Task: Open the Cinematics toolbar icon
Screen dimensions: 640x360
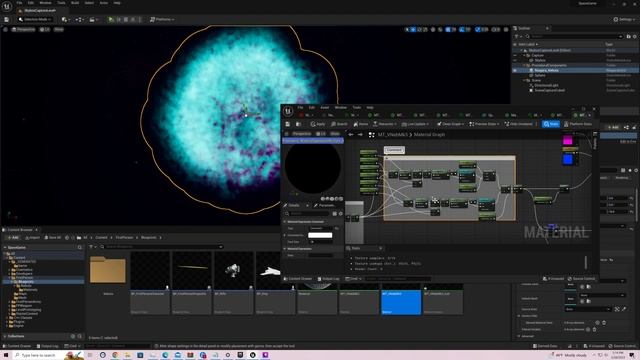Action: 93,19
